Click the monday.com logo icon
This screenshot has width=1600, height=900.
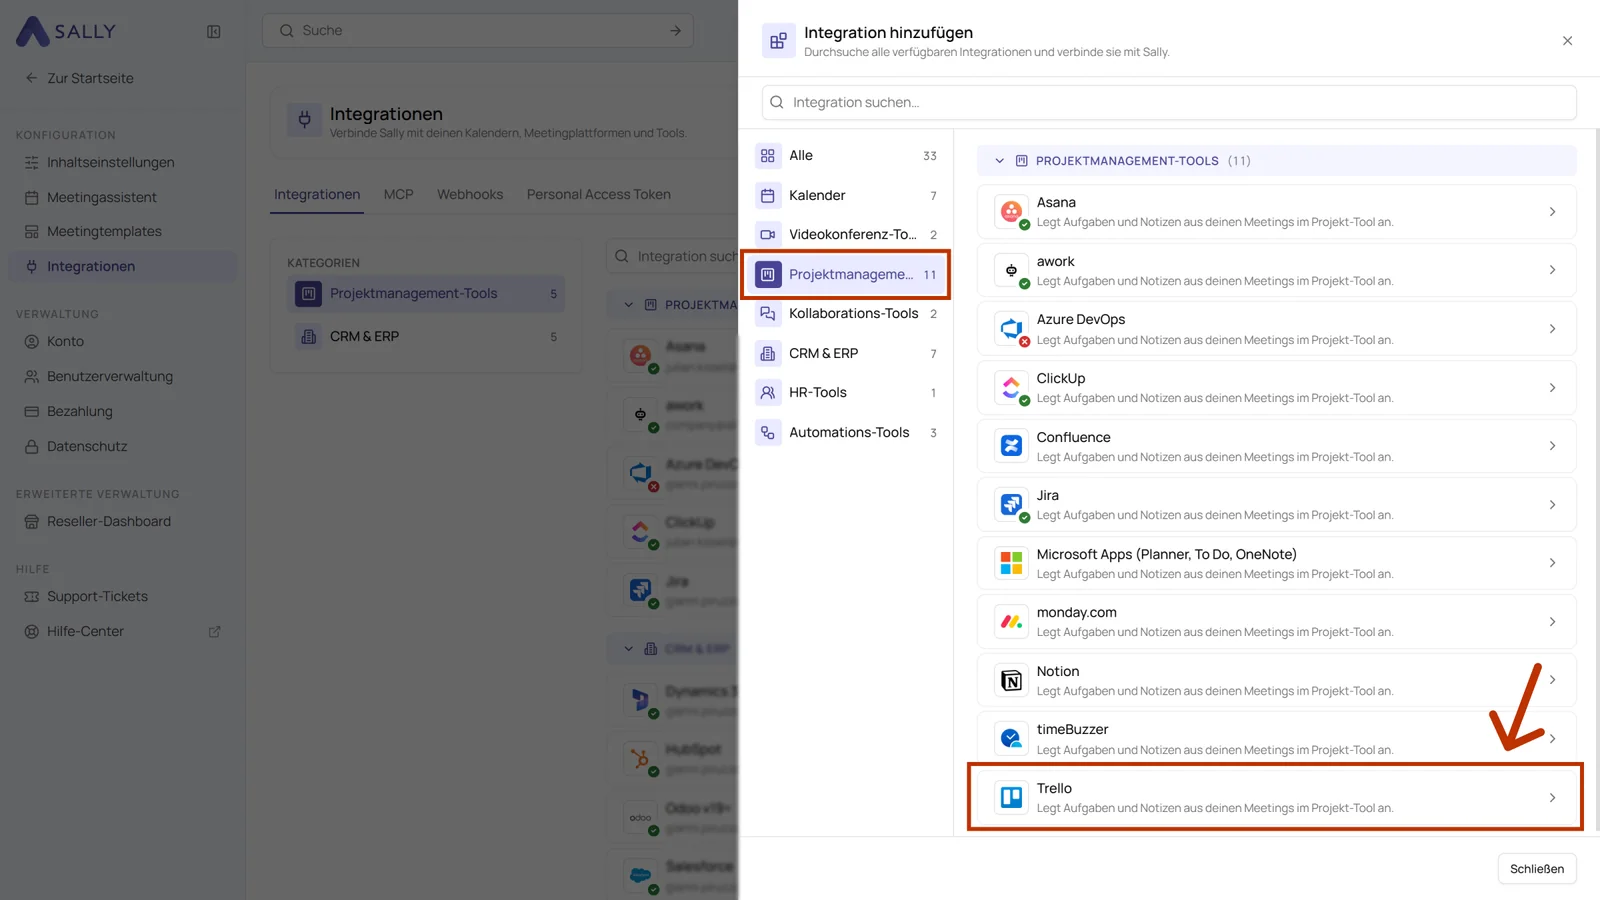pos(1011,621)
